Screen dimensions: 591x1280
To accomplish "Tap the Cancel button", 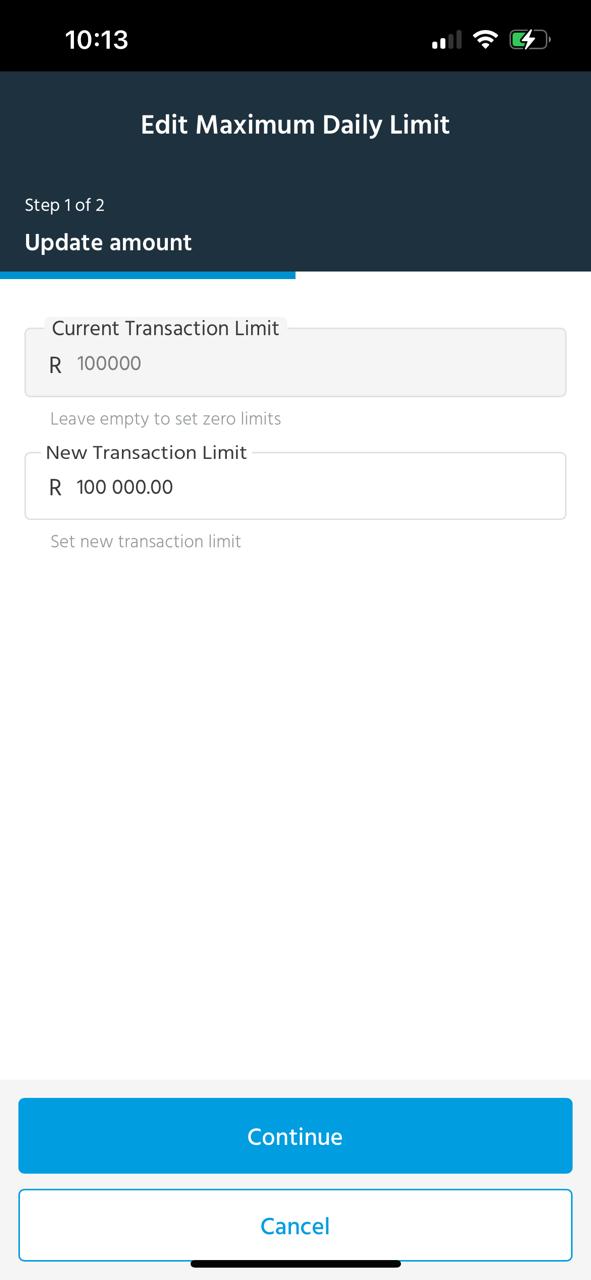I will (295, 1226).
